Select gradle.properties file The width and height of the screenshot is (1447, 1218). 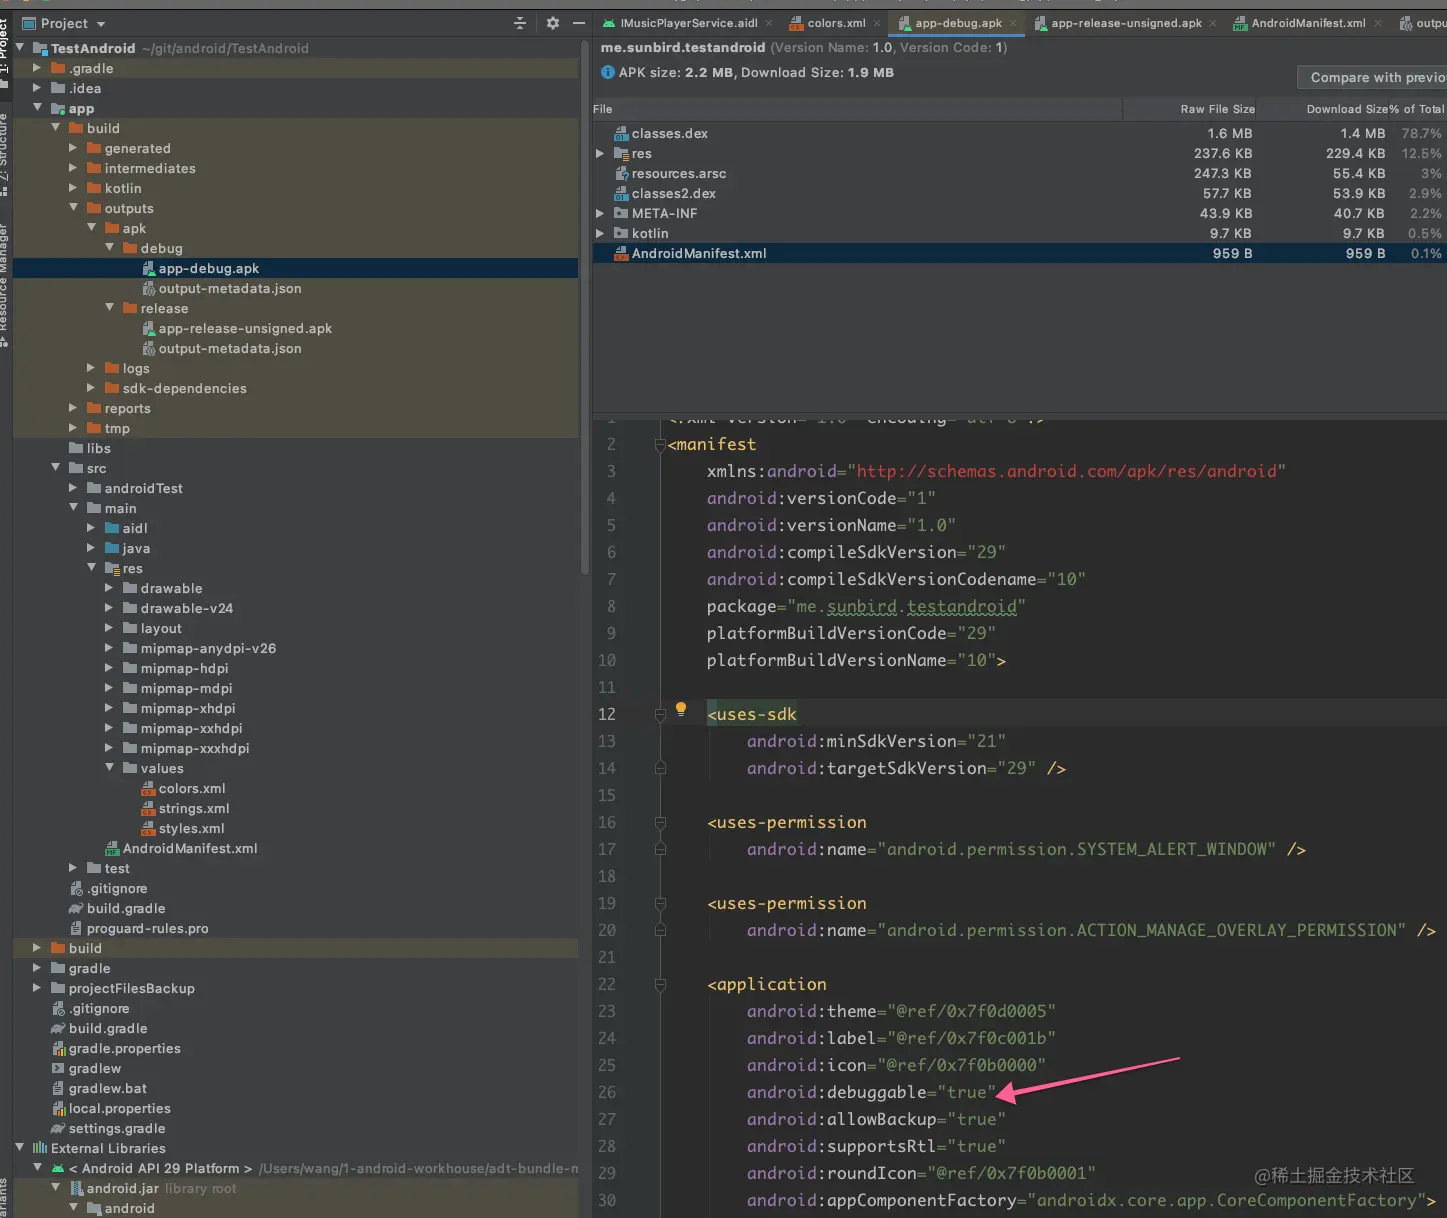(125, 1048)
